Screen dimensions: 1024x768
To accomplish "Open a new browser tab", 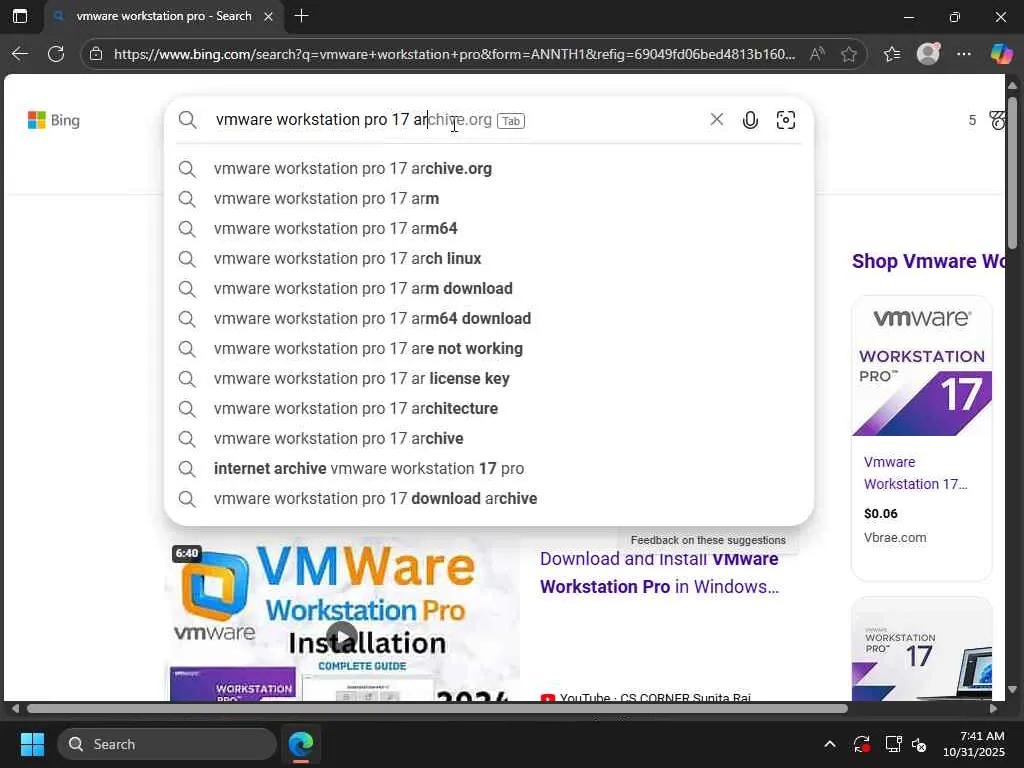I will tap(301, 16).
